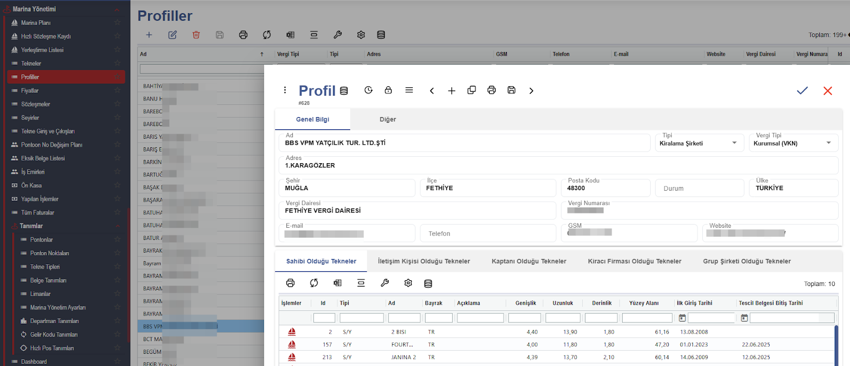Favorite Marina Planı with its star
The height and width of the screenshot is (366, 850).
(117, 23)
